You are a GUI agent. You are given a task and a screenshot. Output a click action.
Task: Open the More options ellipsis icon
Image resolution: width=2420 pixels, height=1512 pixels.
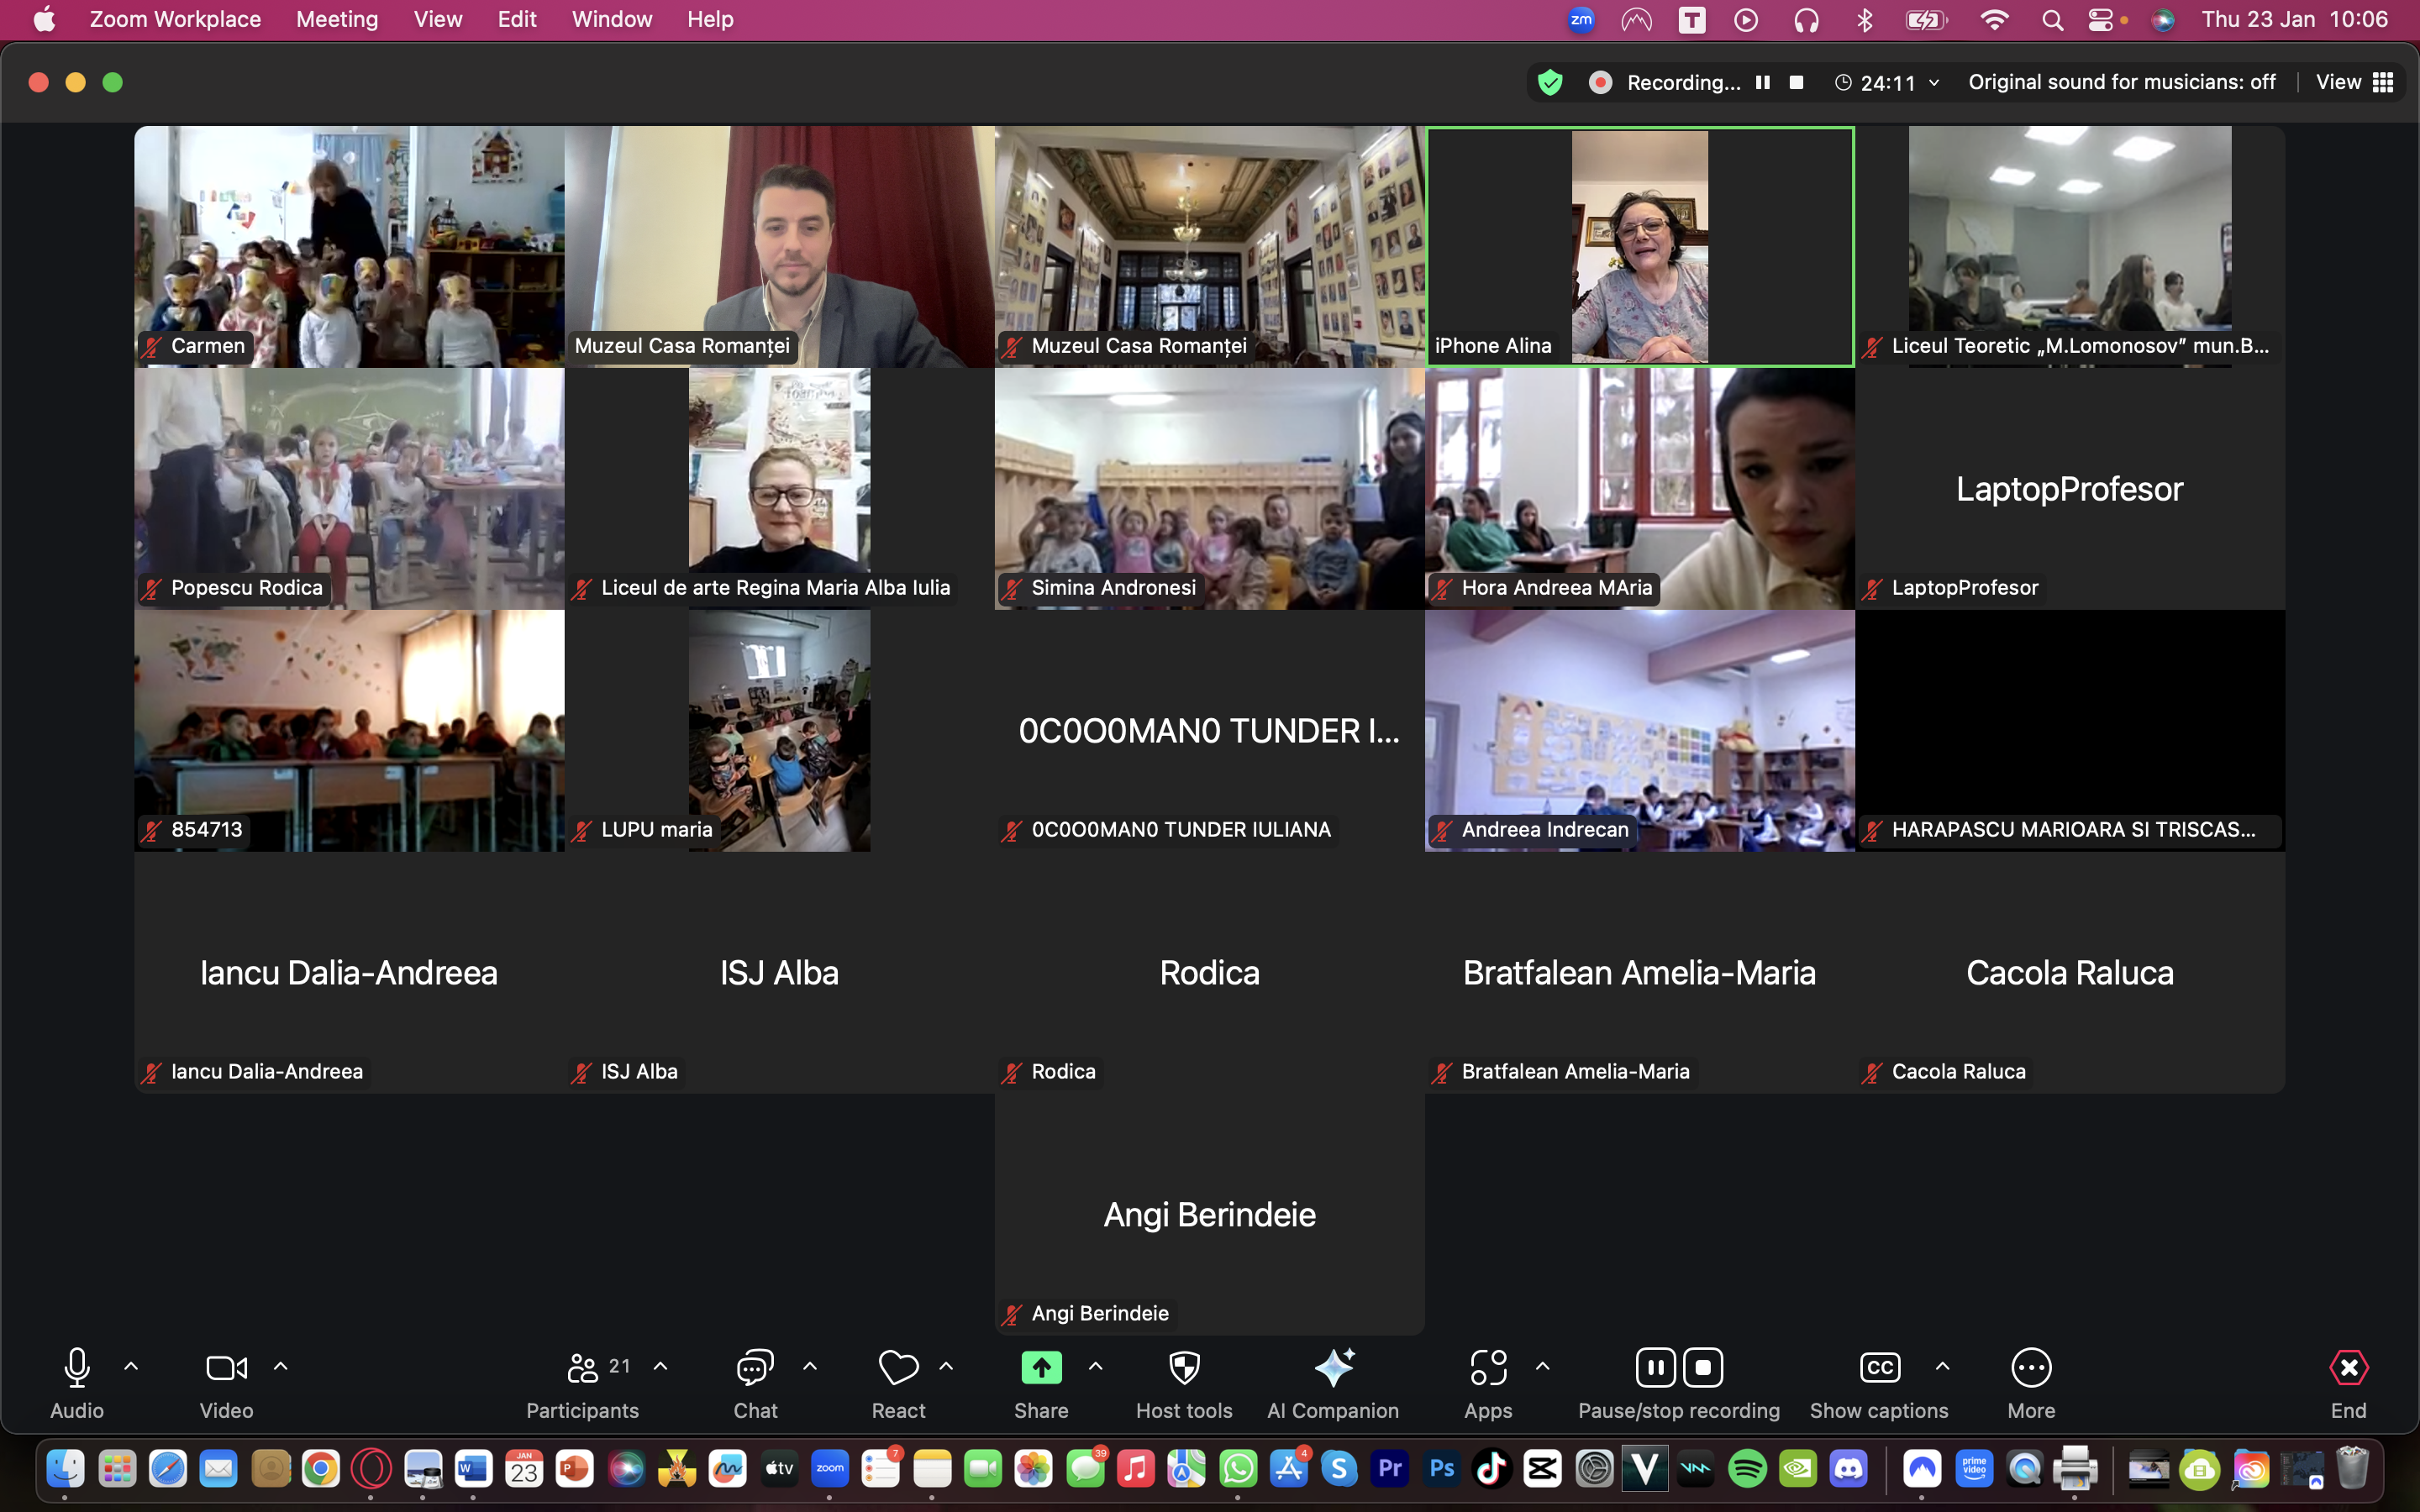pyautogui.click(x=2031, y=1368)
